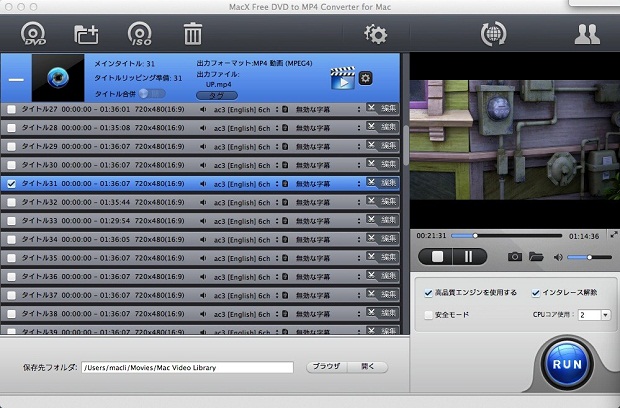Toggle the deinterlace checkbox
The image size is (620, 408).
click(536, 293)
